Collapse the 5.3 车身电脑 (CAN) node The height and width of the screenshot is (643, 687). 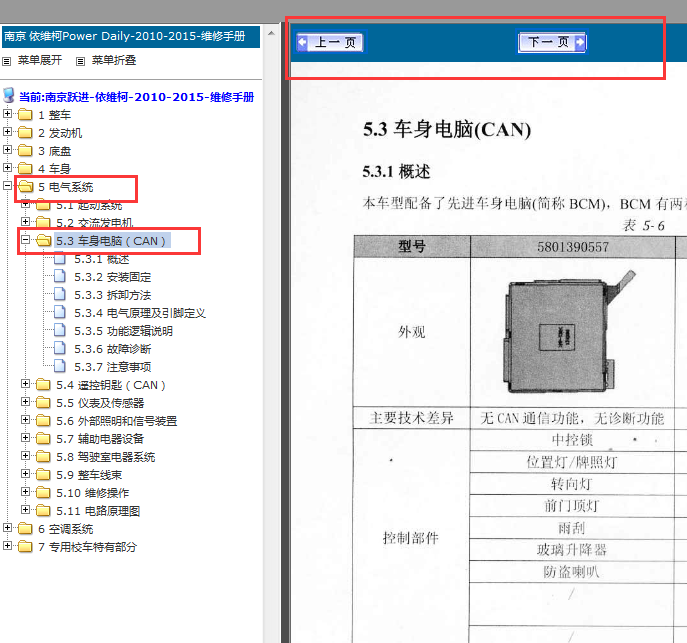[25, 240]
